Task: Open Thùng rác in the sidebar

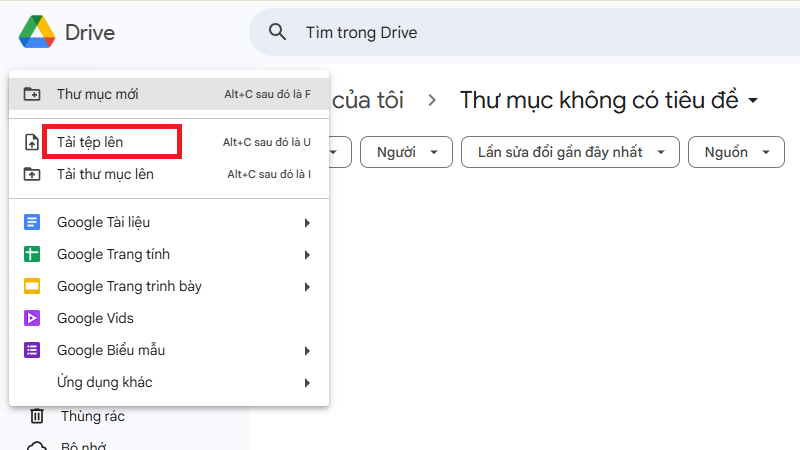Action: coord(92,416)
